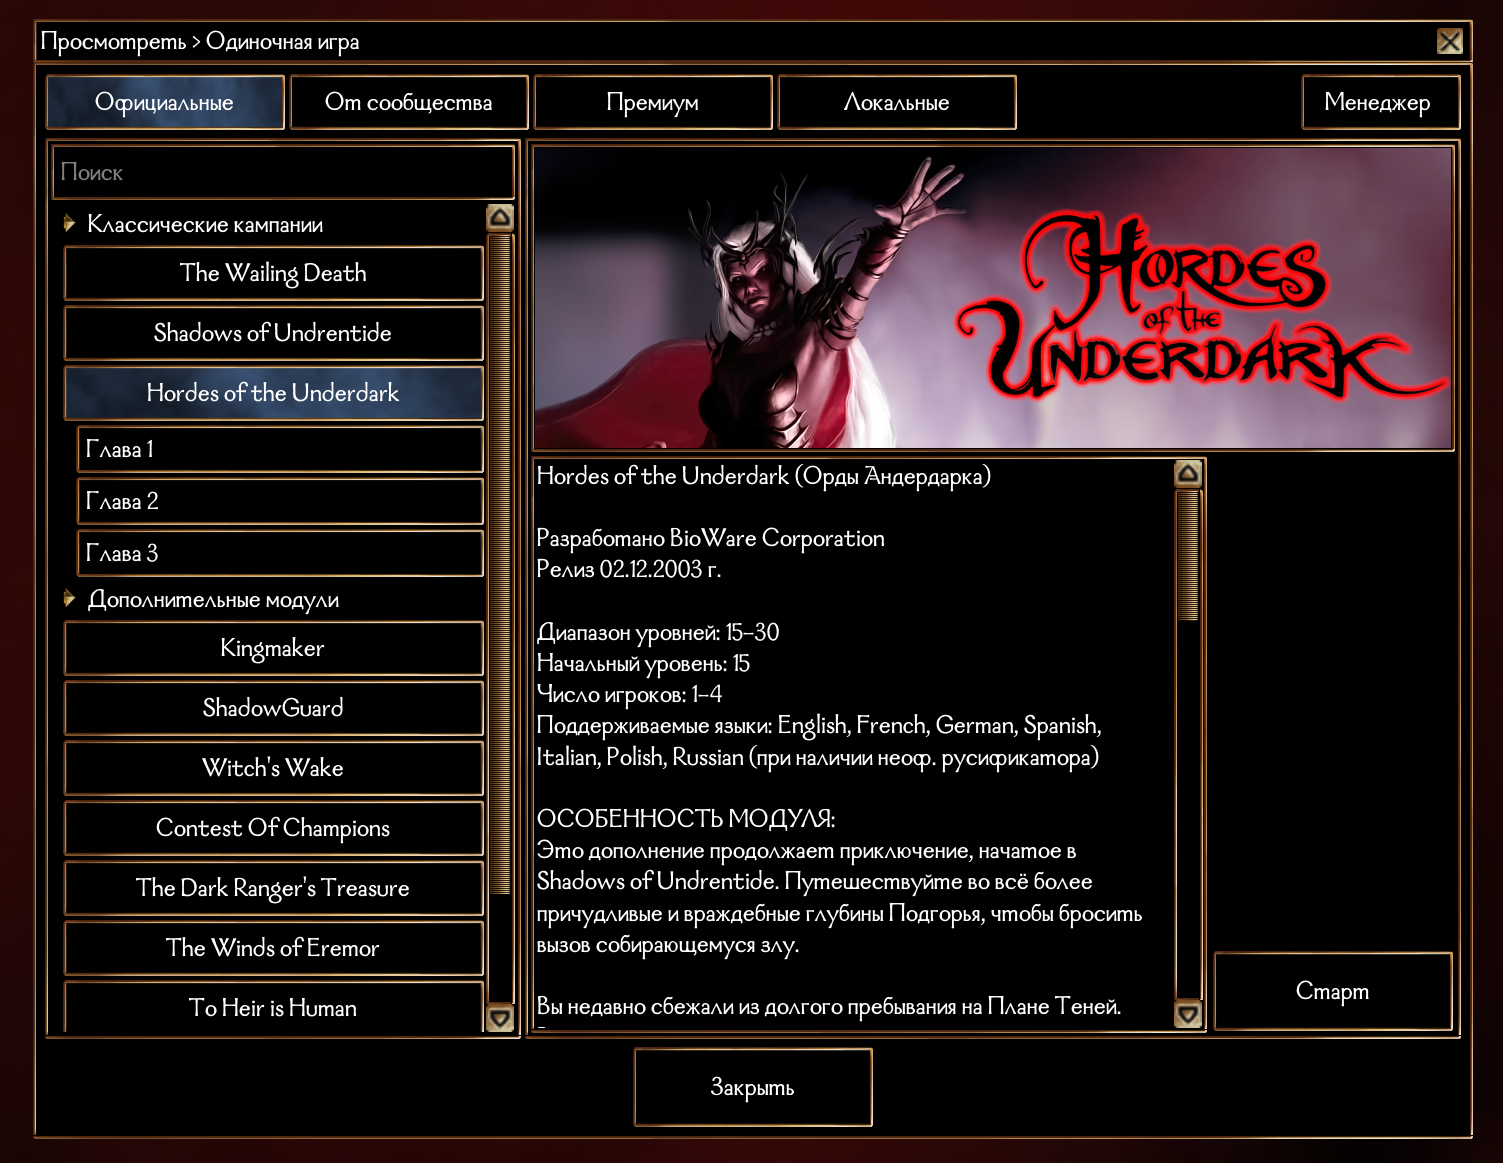Click the 'Поддерживаемые языки' line in description
The height and width of the screenshot is (1163, 1503).
pyautogui.click(x=819, y=741)
